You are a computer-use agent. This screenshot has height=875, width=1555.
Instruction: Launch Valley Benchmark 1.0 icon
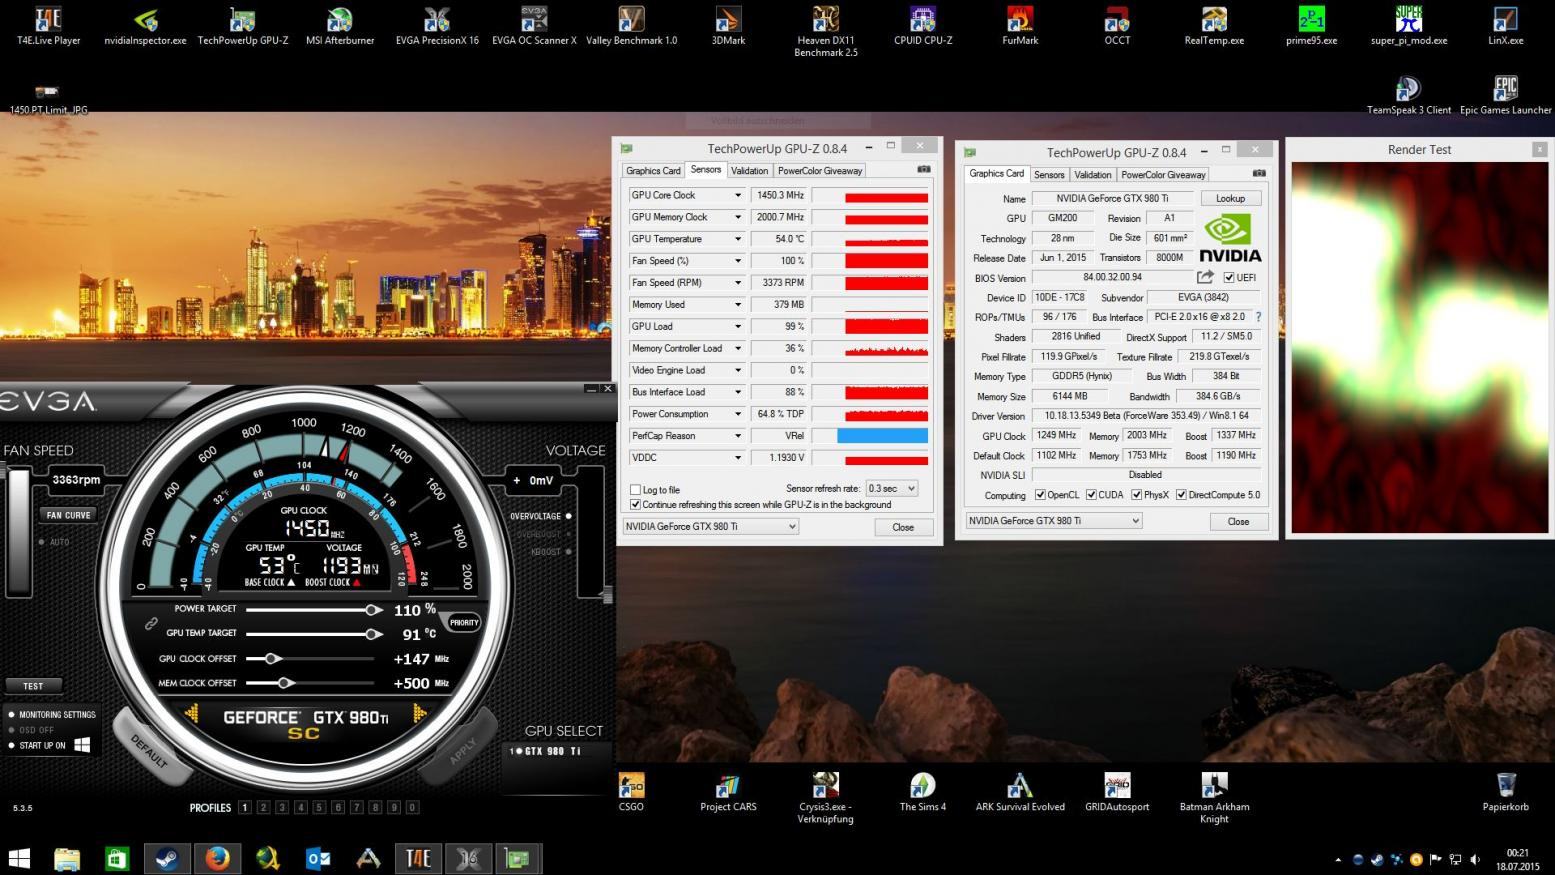click(x=631, y=26)
